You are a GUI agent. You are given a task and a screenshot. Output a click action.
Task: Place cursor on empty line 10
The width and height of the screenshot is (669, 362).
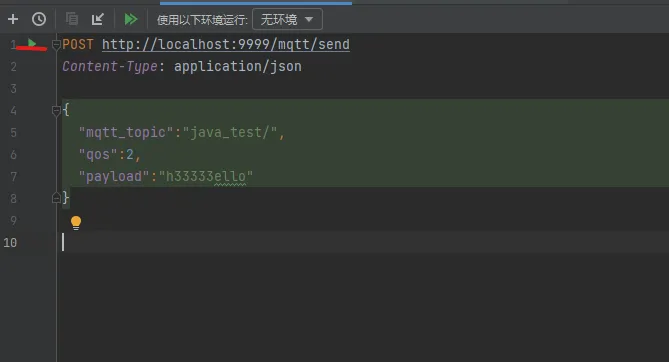(x=363, y=242)
